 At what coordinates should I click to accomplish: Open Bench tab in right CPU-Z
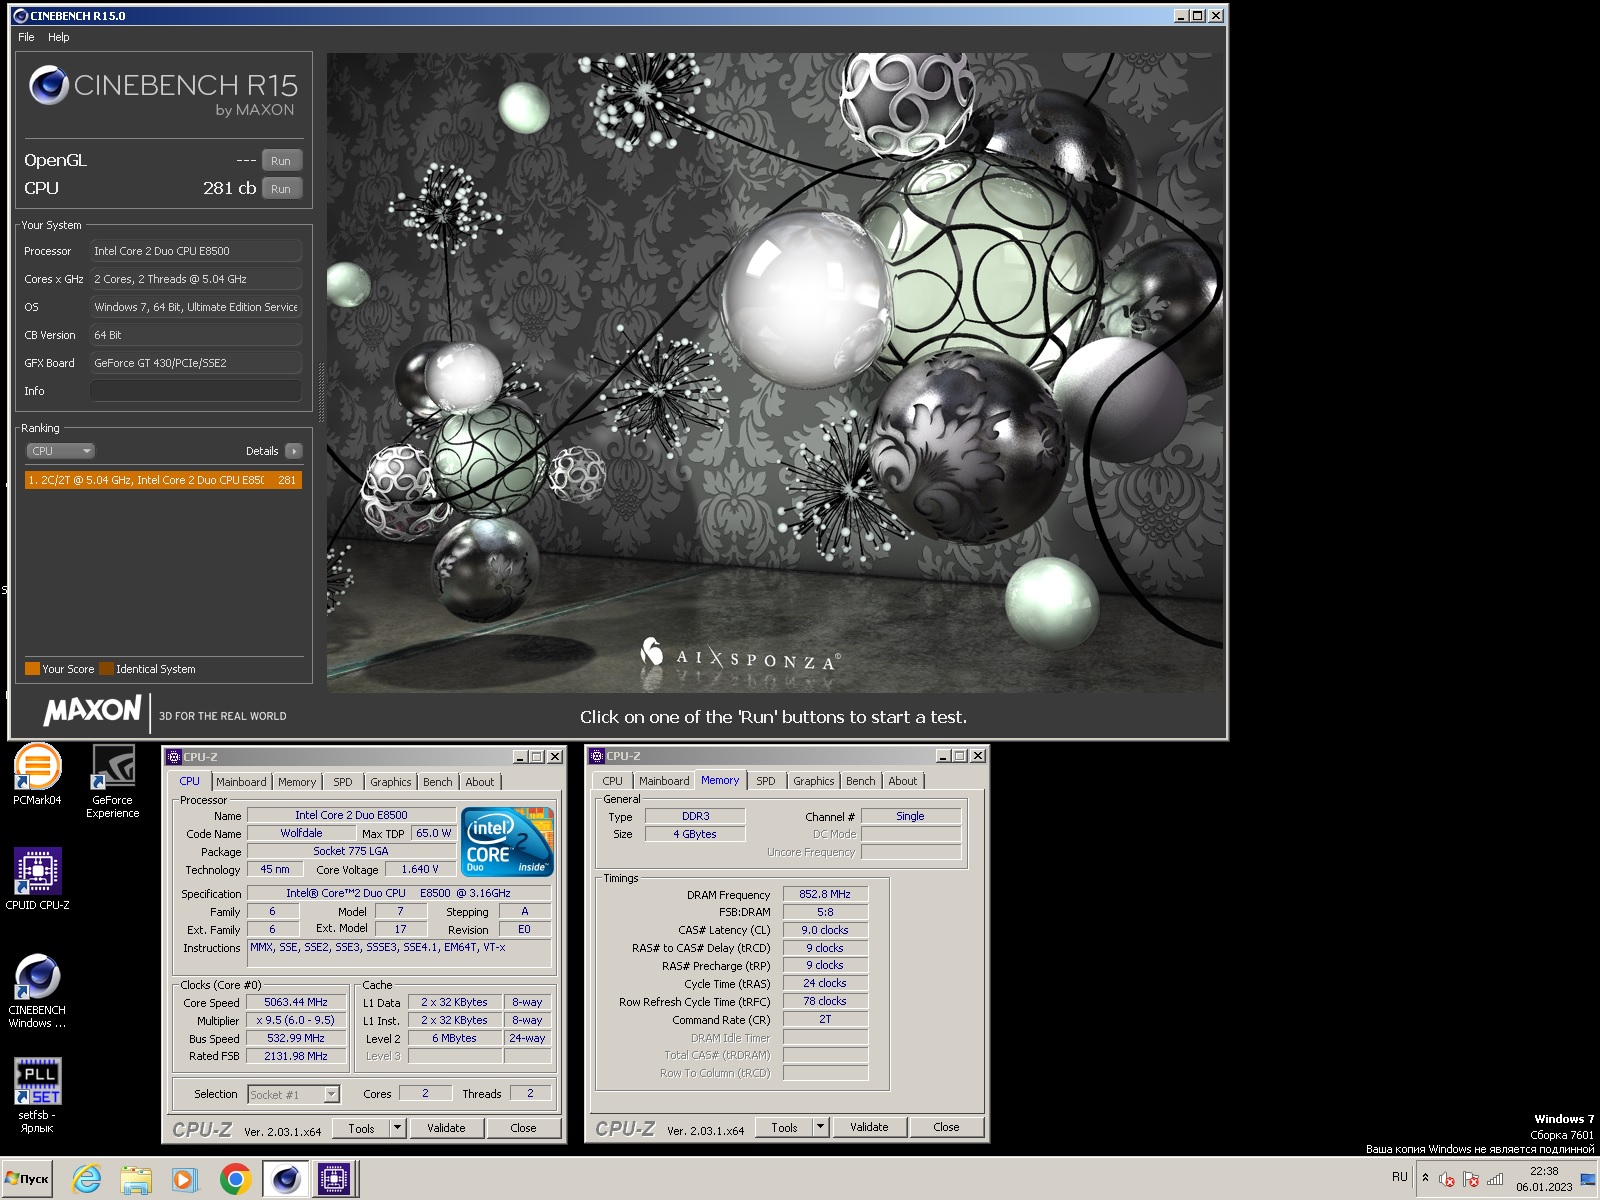[x=860, y=781]
